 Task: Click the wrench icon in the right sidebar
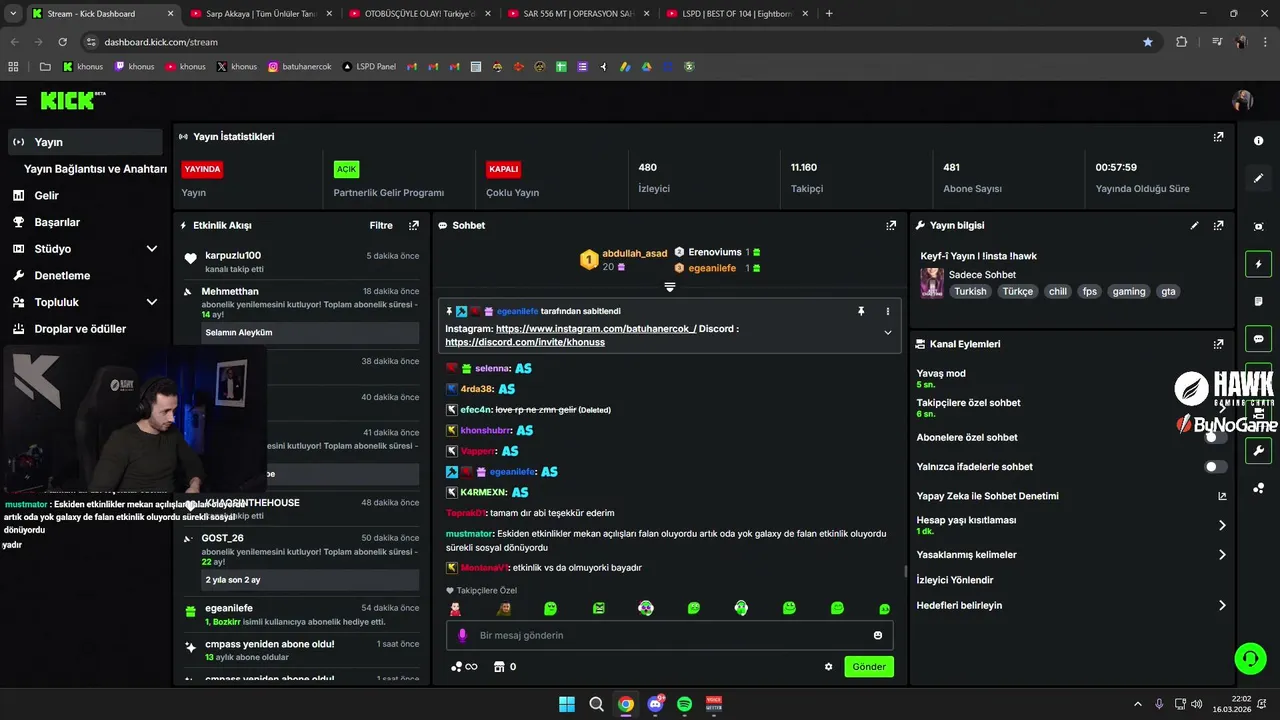click(x=1258, y=451)
